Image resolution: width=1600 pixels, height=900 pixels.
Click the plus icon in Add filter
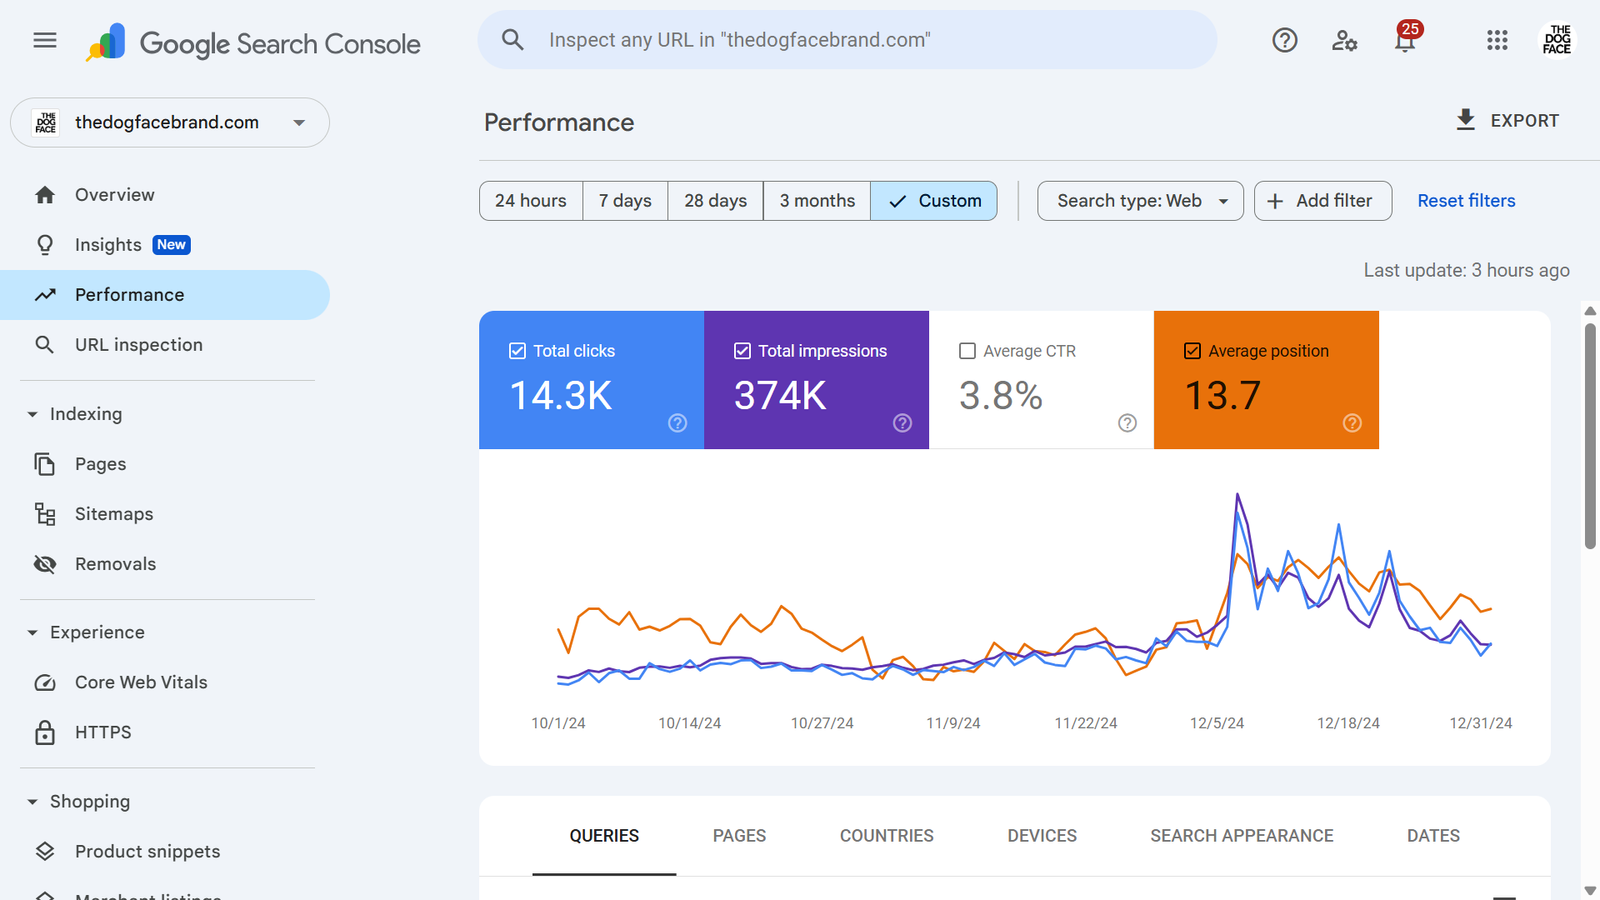point(1275,201)
